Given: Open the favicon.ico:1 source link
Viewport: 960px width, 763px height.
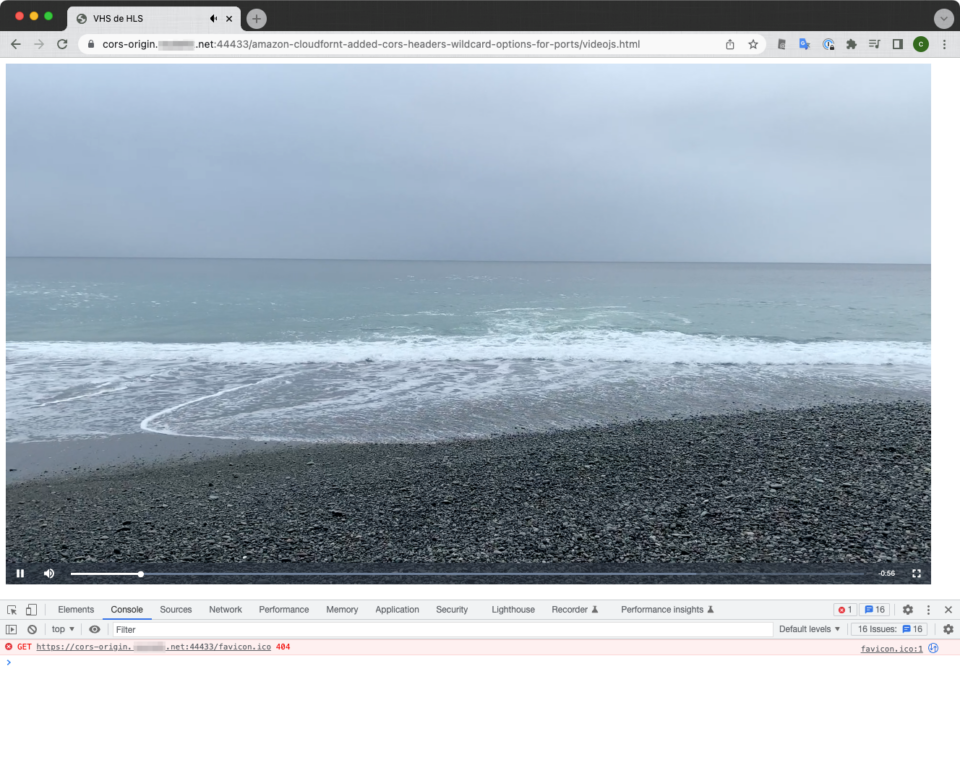Looking at the screenshot, I should pos(891,649).
